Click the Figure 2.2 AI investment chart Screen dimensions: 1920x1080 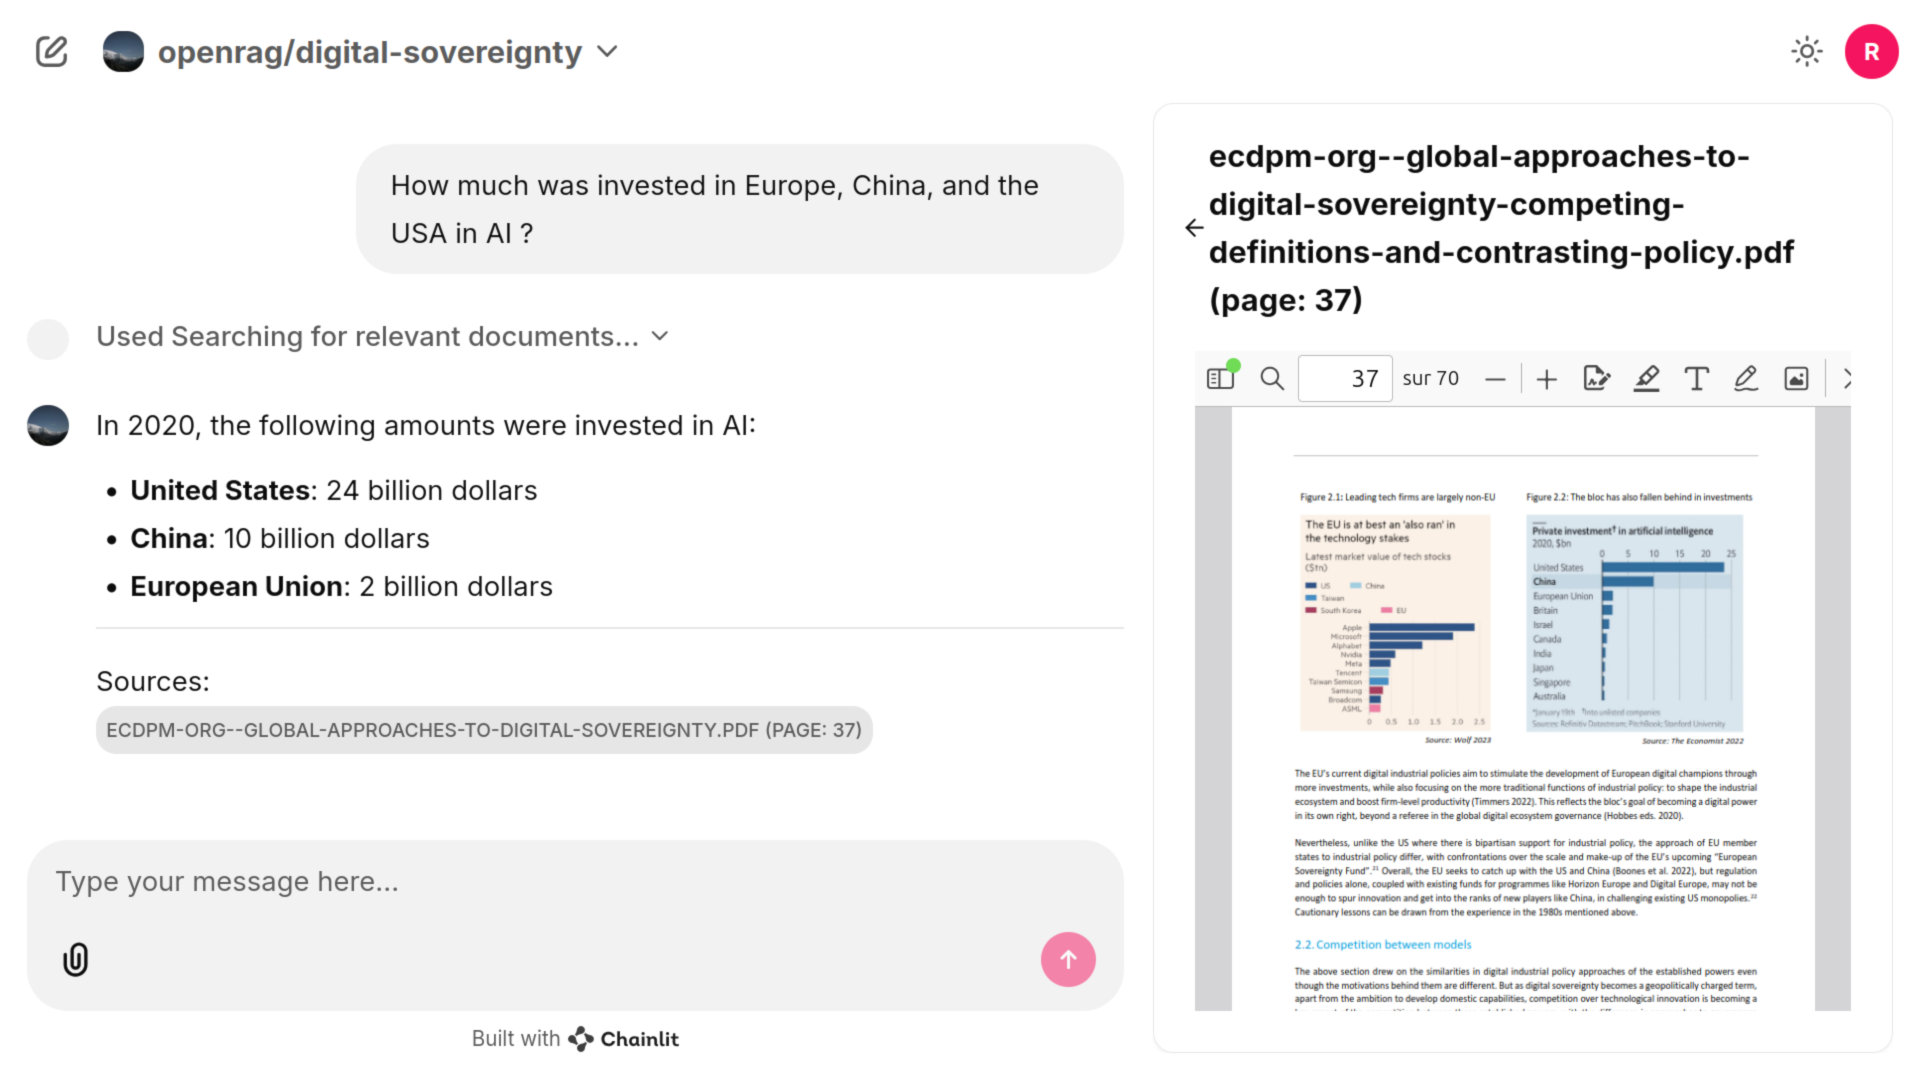click(1634, 623)
